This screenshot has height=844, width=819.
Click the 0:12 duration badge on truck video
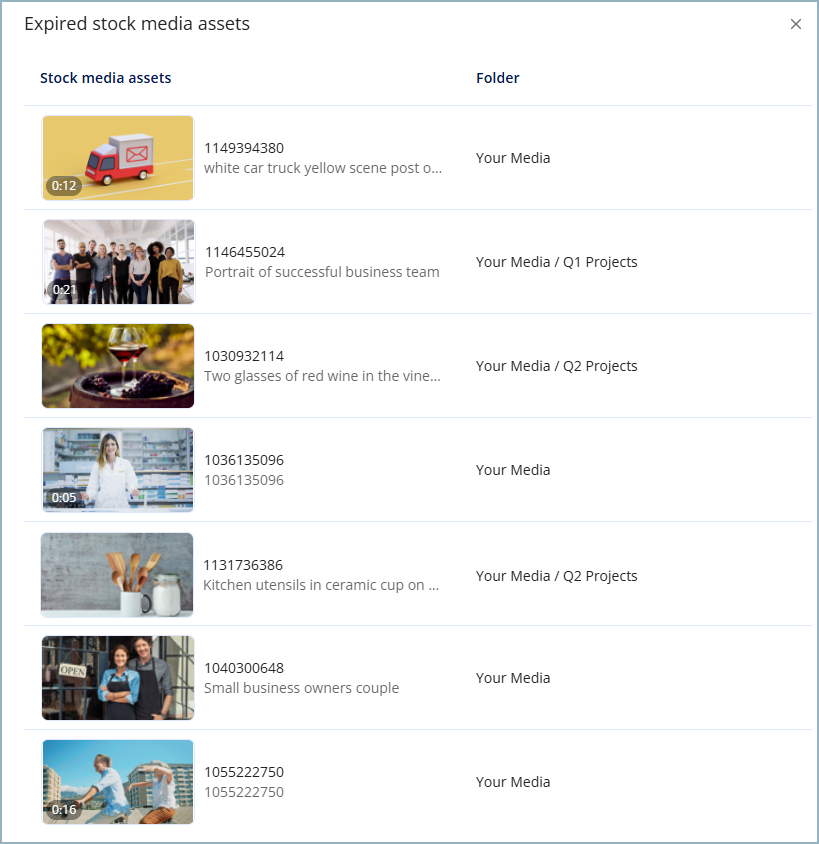tap(64, 186)
